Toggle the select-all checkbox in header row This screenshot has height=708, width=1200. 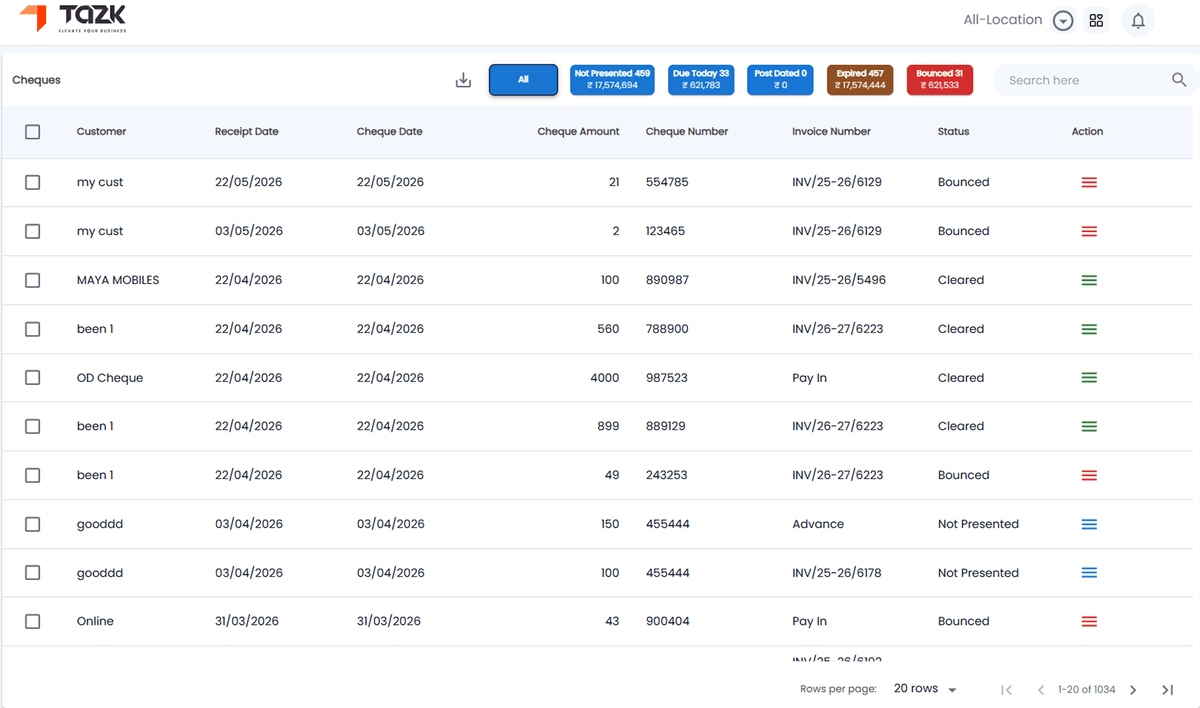point(33,131)
